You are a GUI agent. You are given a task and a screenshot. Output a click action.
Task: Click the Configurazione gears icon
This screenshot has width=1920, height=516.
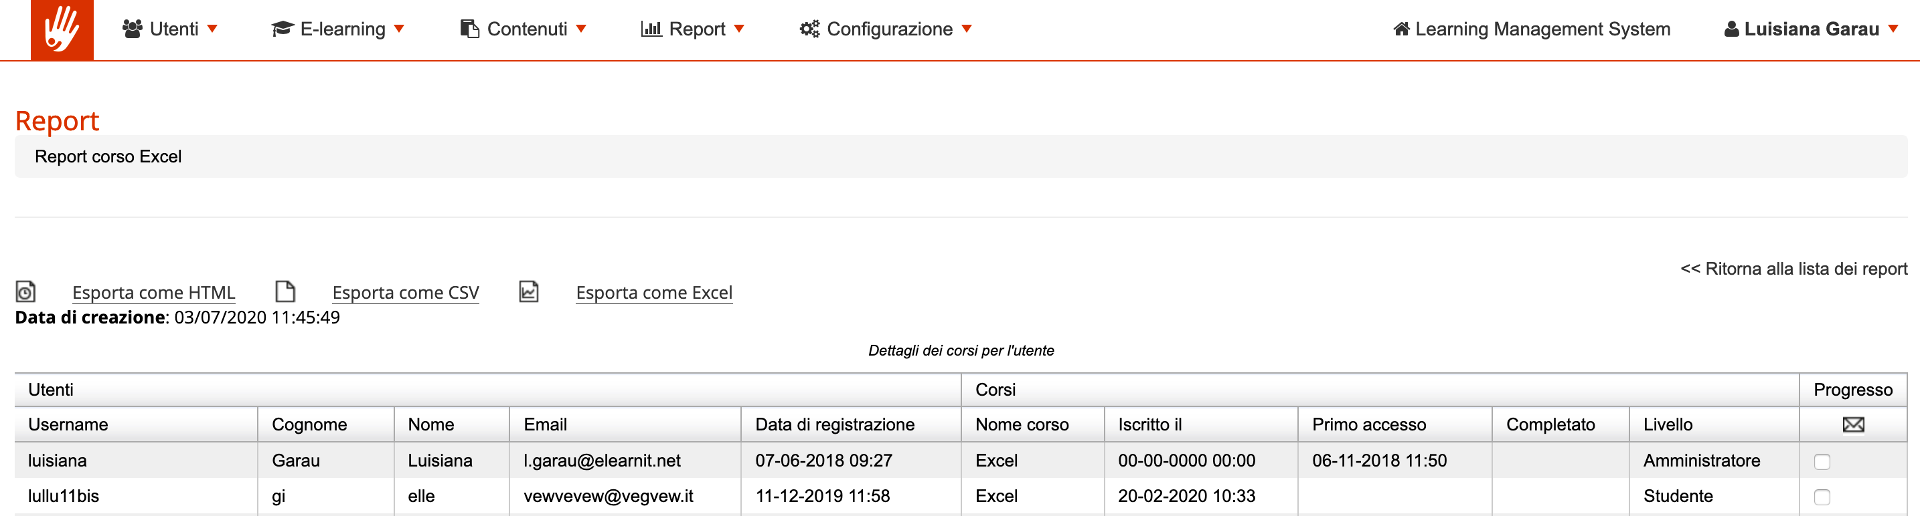(x=809, y=29)
